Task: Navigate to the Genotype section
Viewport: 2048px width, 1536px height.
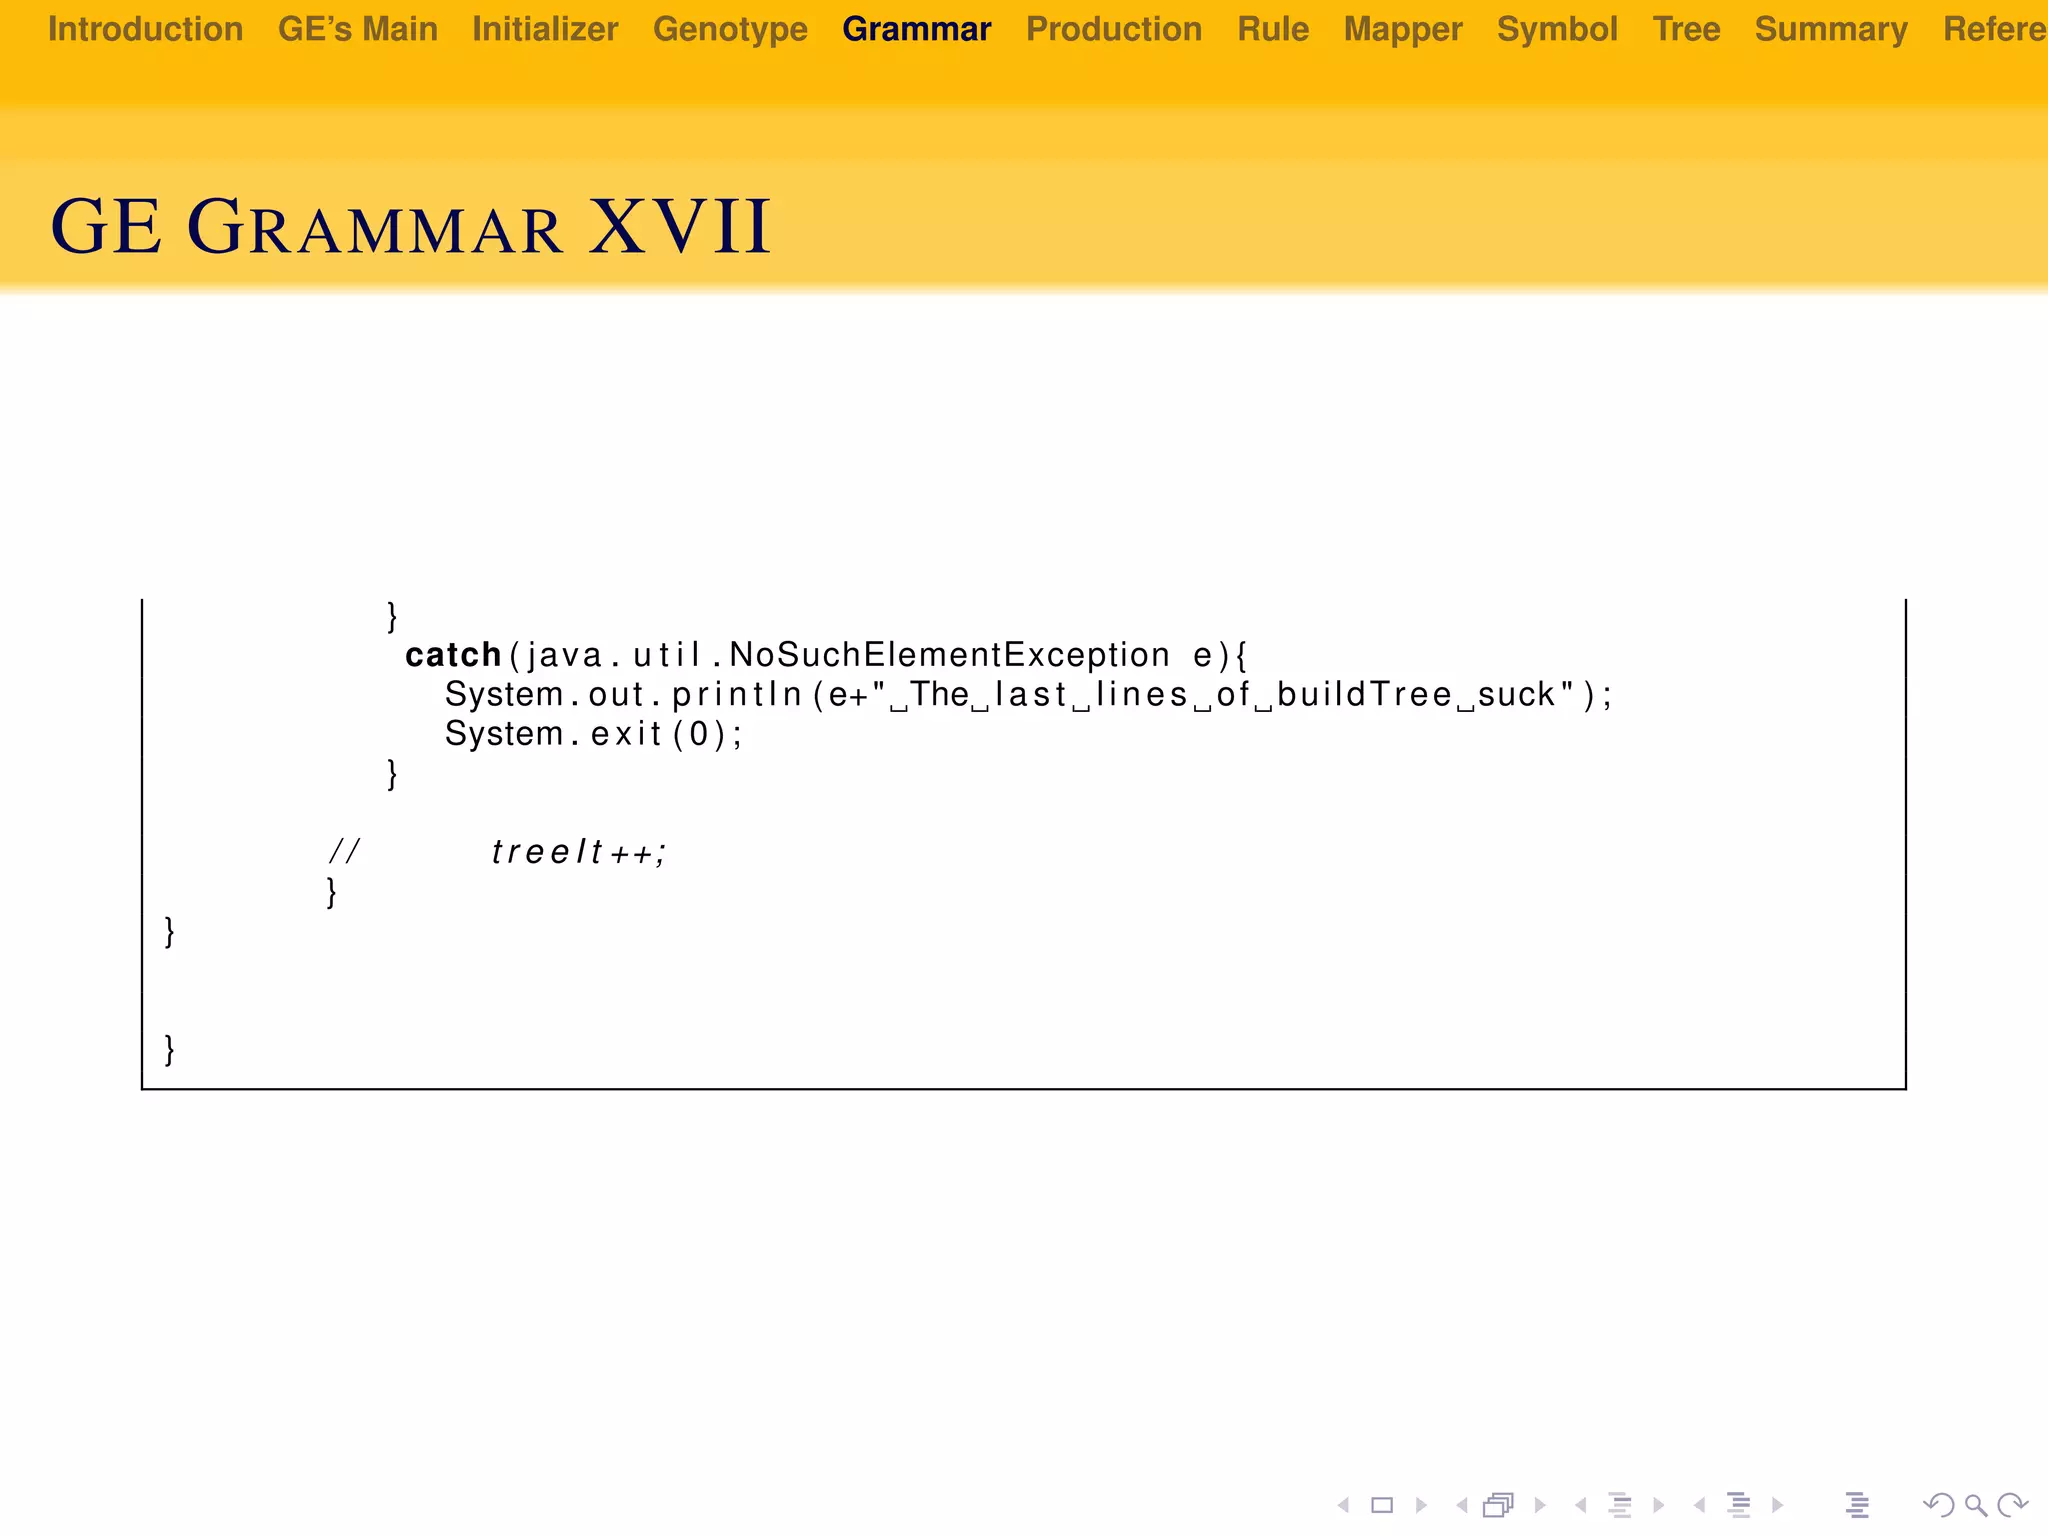Action: click(730, 29)
